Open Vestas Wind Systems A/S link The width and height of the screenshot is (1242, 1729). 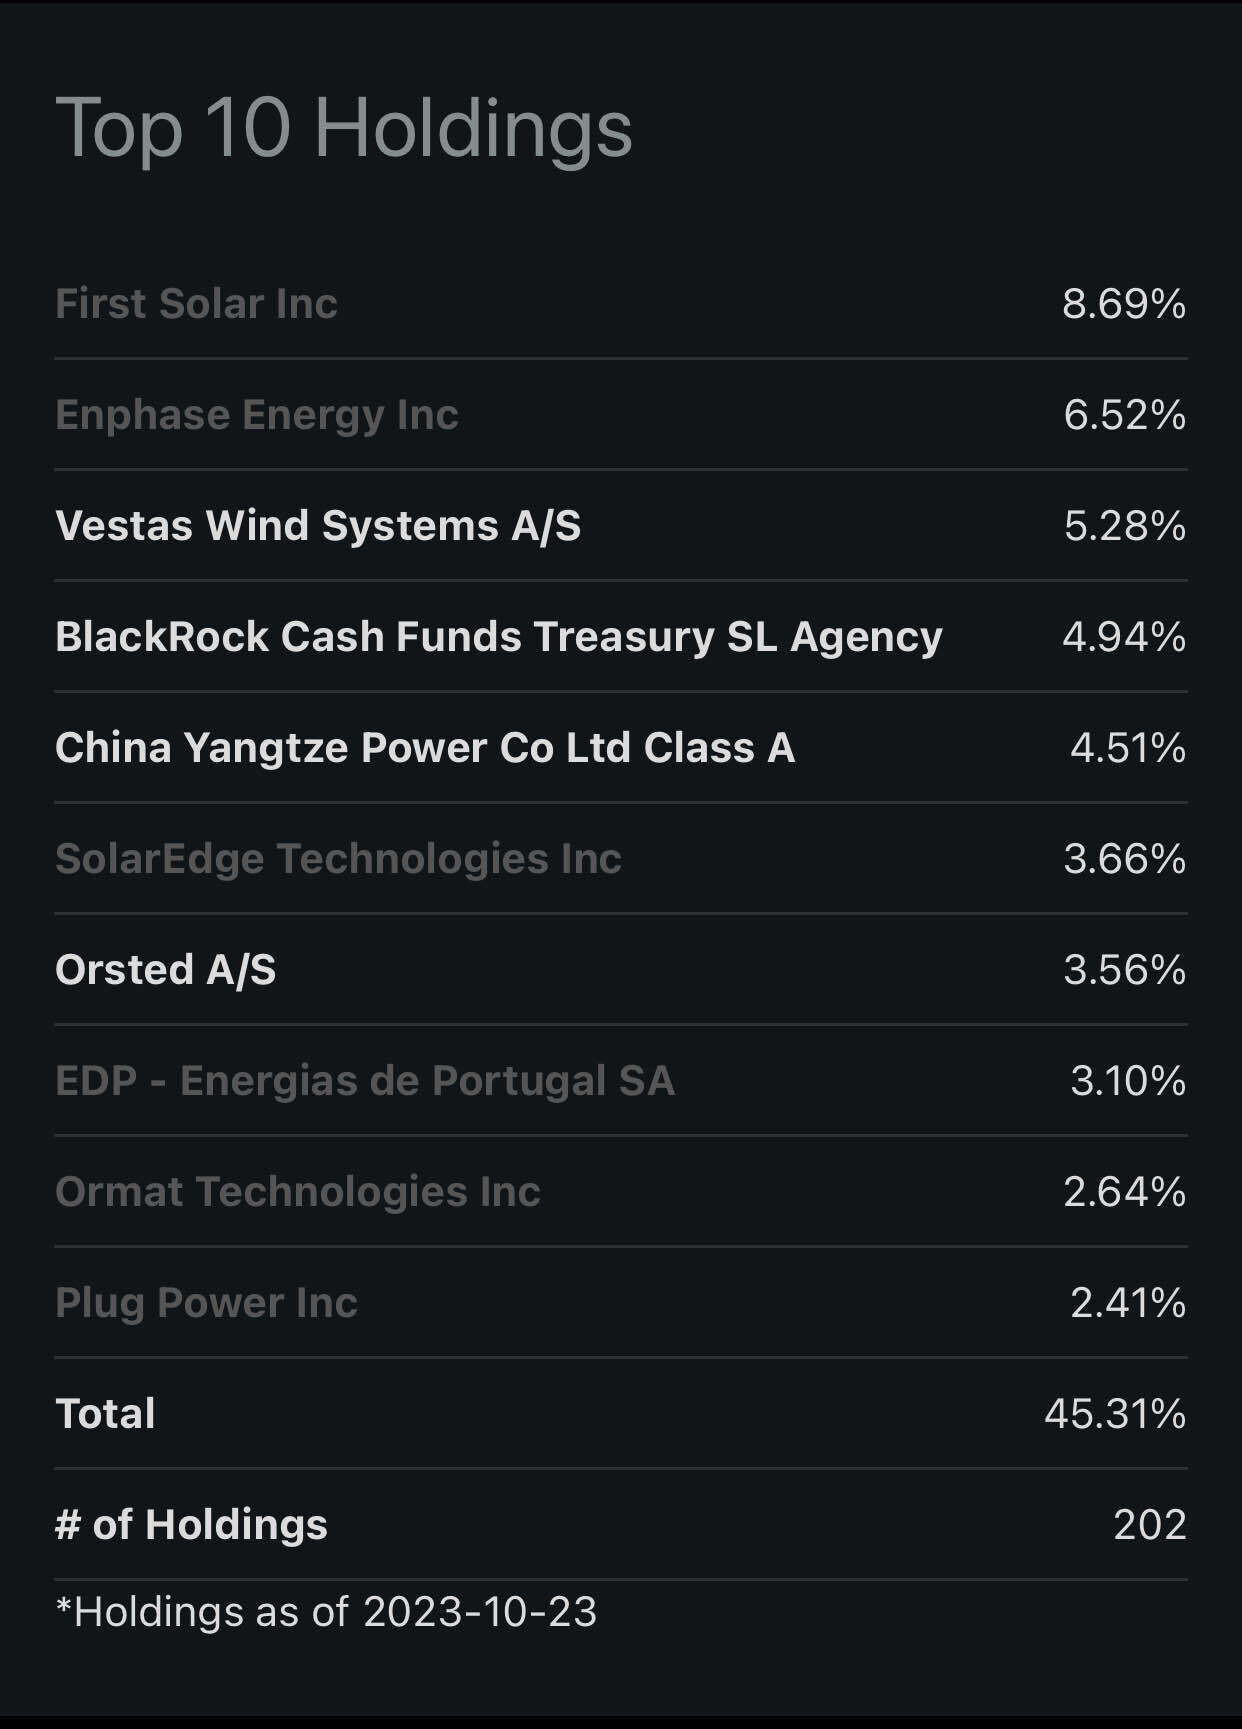point(317,526)
